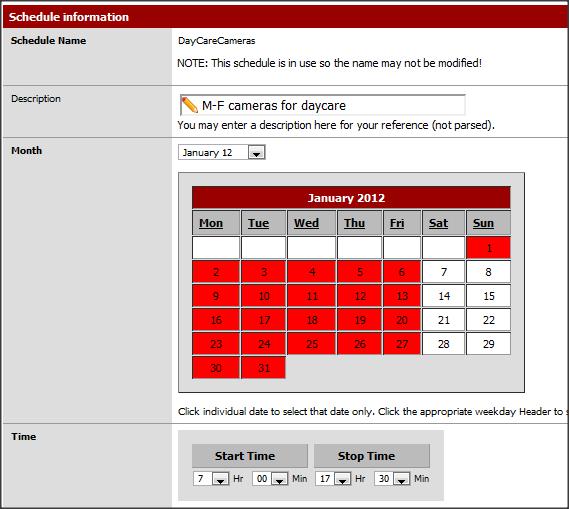The height and width of the screenshot is (509, 569).
Task: Select all Mondays via Mon header
Action: pyautogui.click(x=211, y=223)
